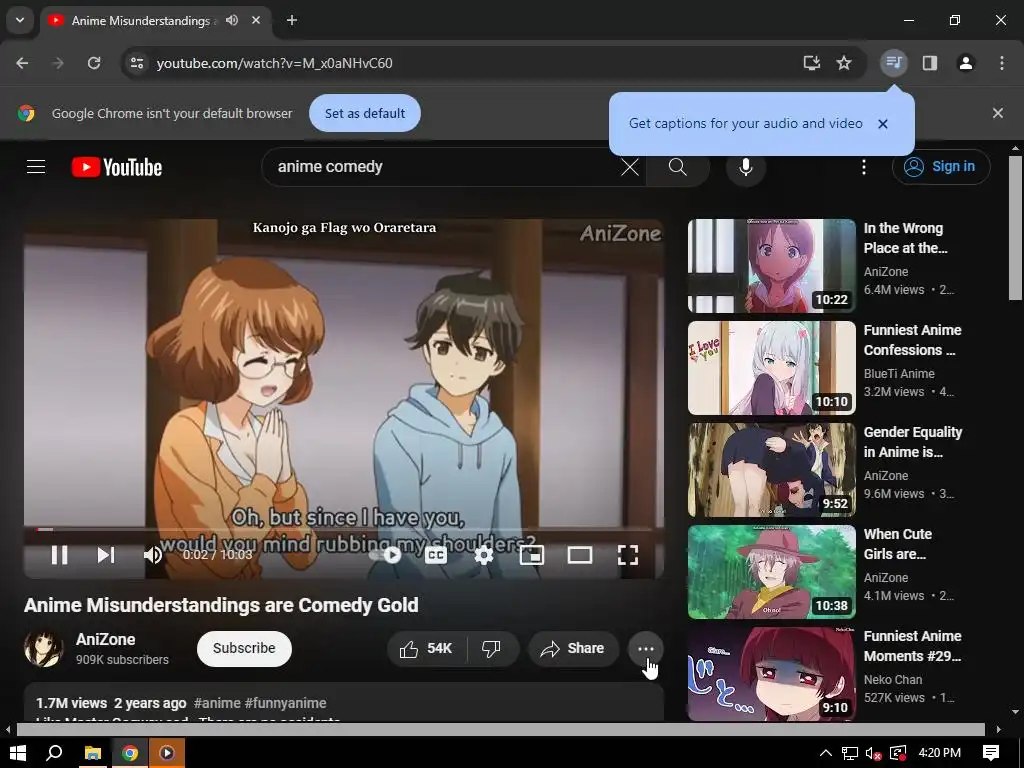
Task: Share the video
Action: coord(573,648)
